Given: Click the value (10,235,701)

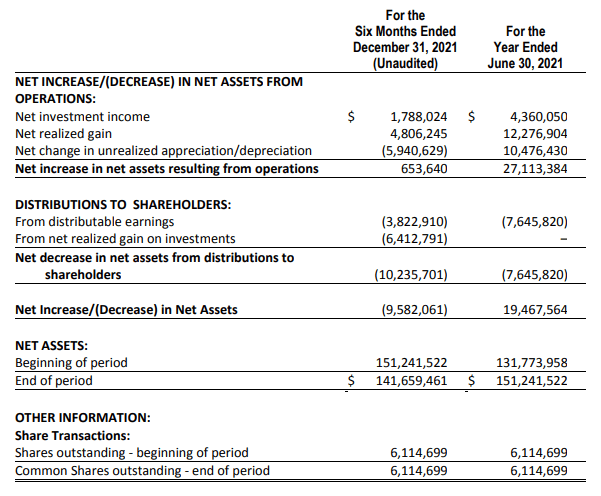Looking at the screenshot, I should coord(411,275).
